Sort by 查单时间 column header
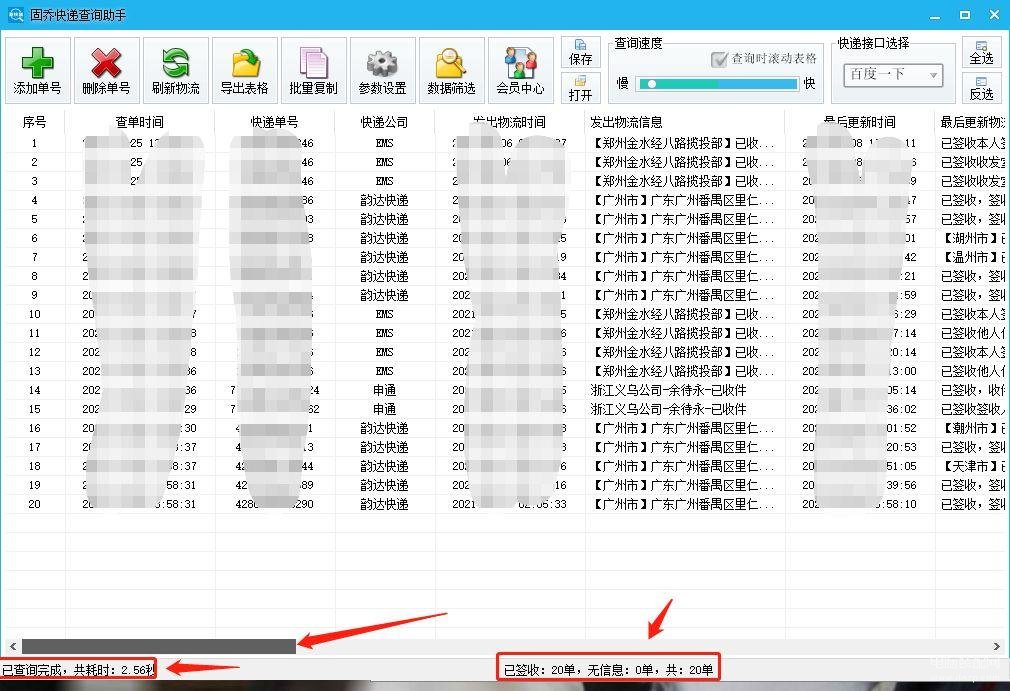 [140, 122]
